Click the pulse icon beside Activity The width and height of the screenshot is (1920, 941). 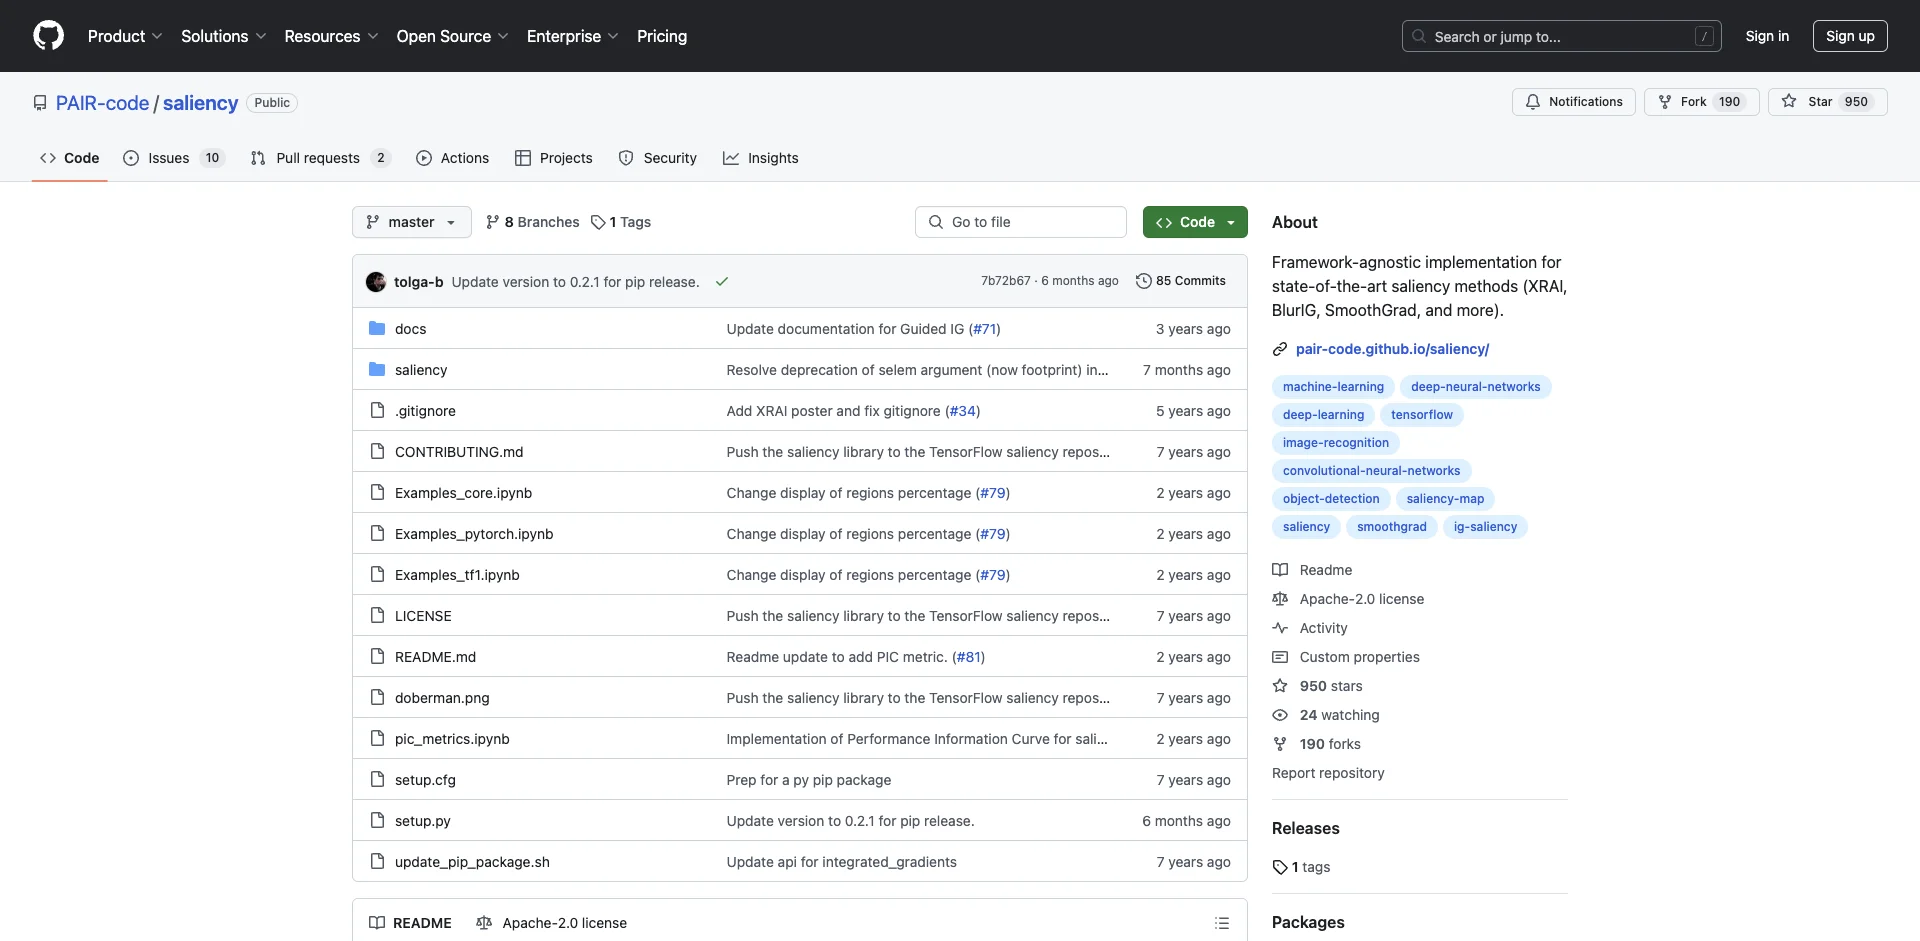click(x=1280, y=628)
